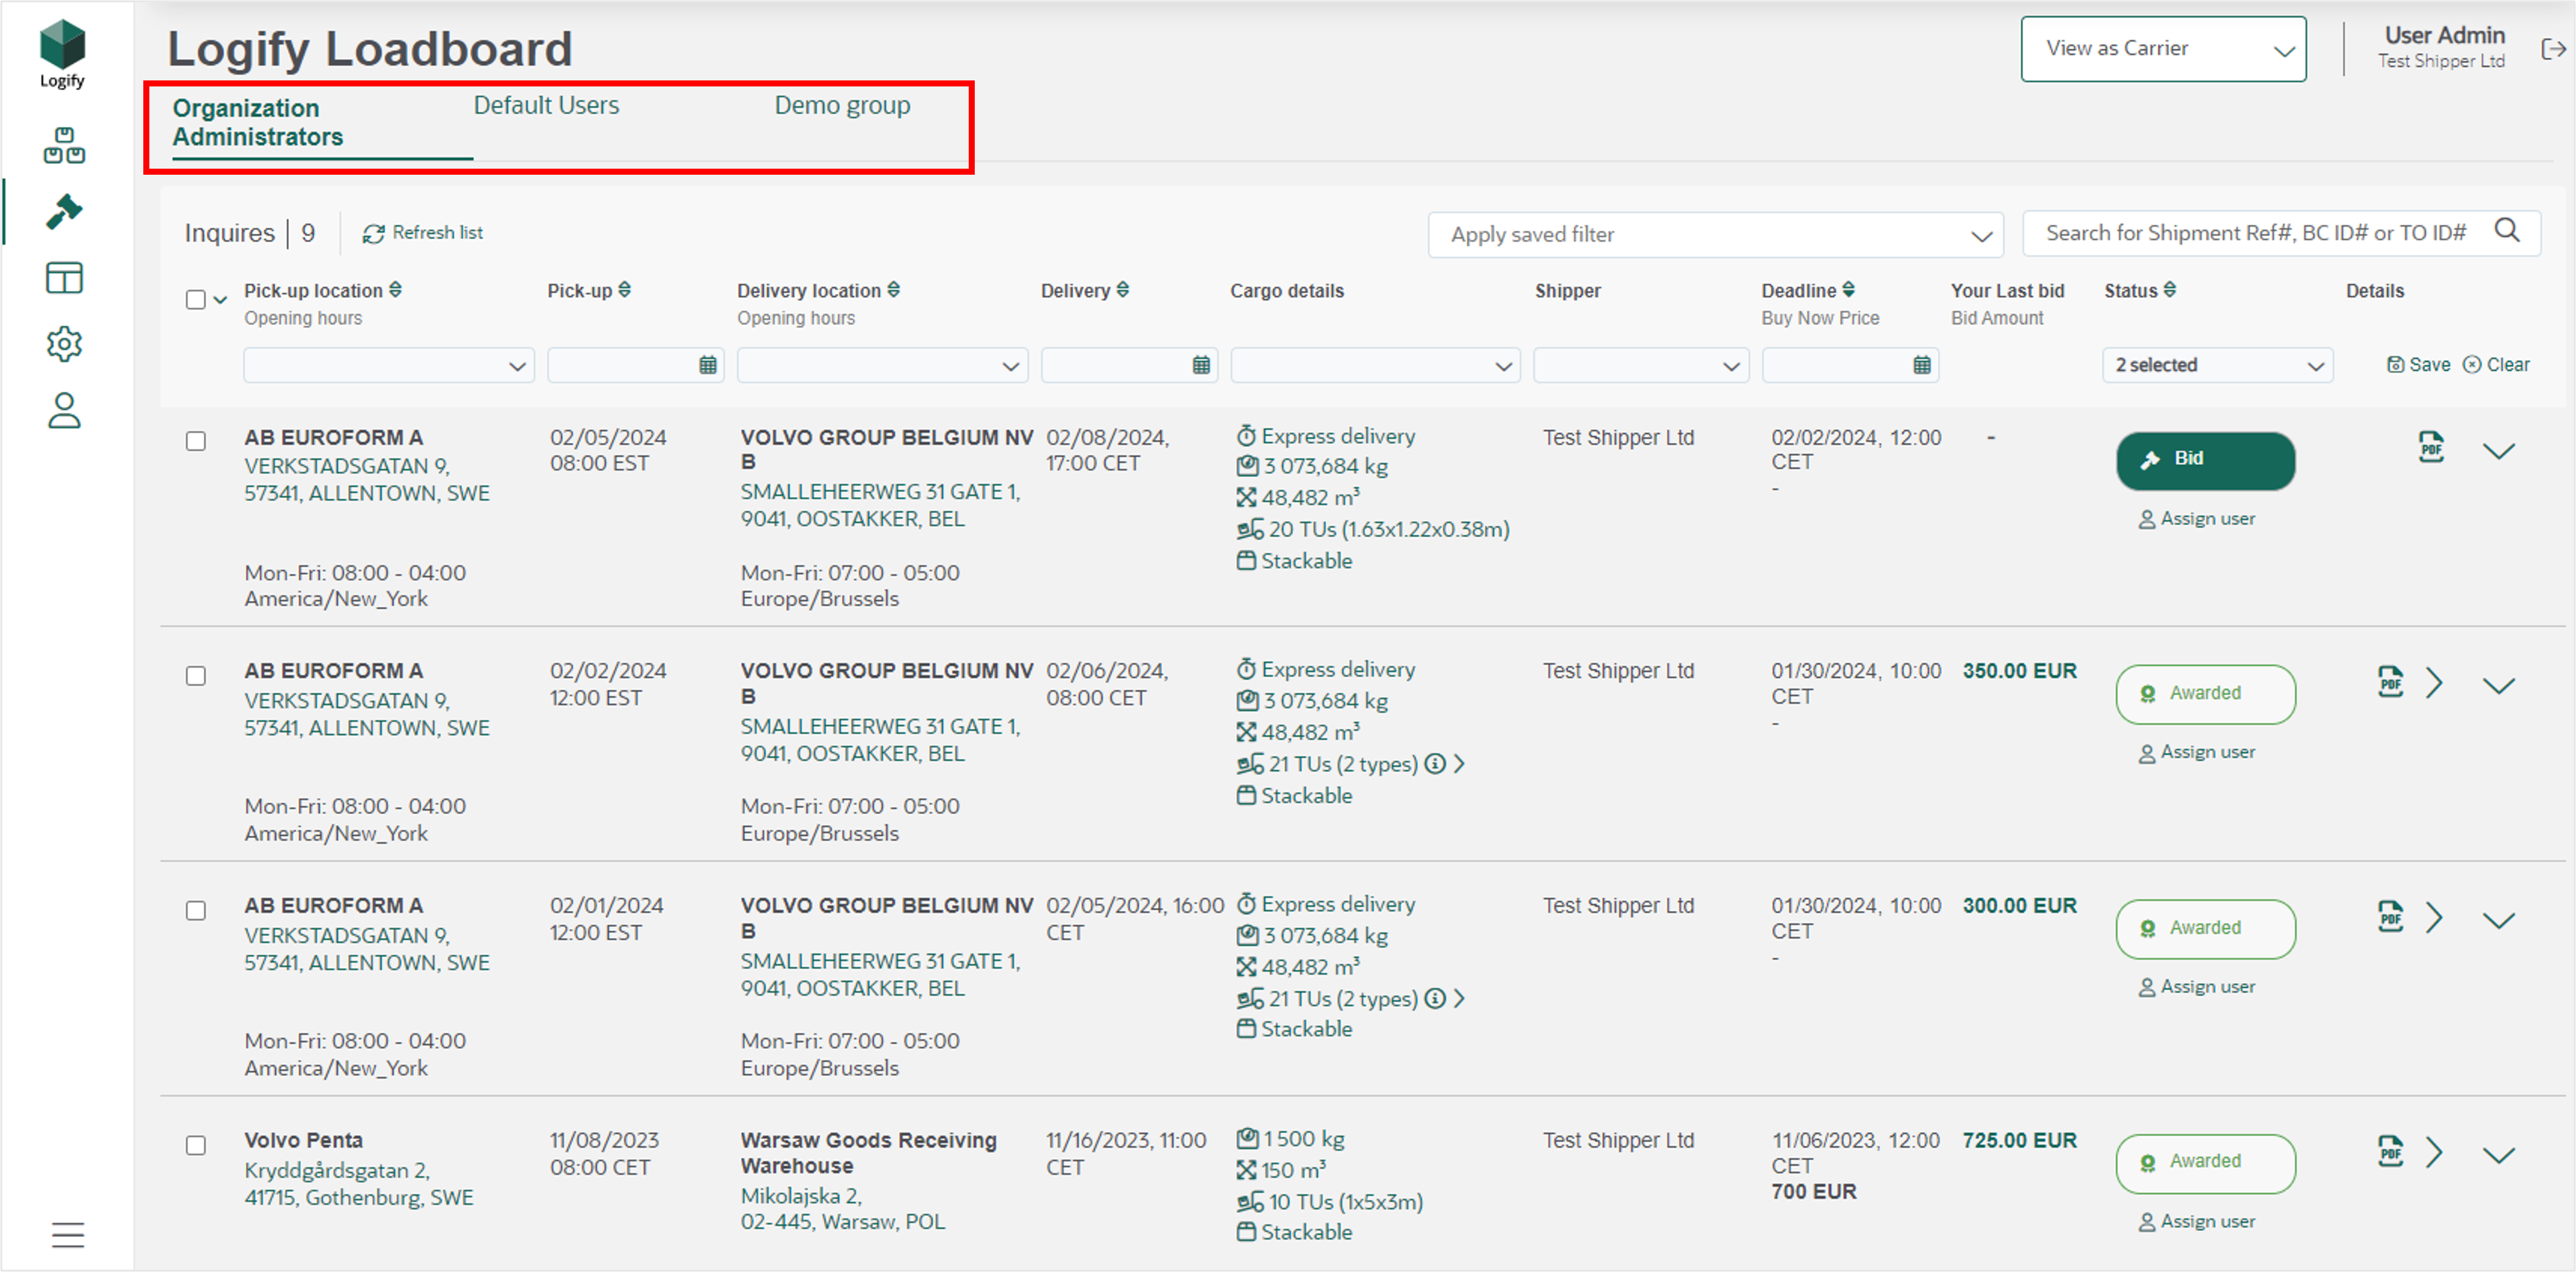Image resolution: width=2576 pixels, height=1272 pixels.
Task: Sort by Delivery date column
Action: [1123, 290]
